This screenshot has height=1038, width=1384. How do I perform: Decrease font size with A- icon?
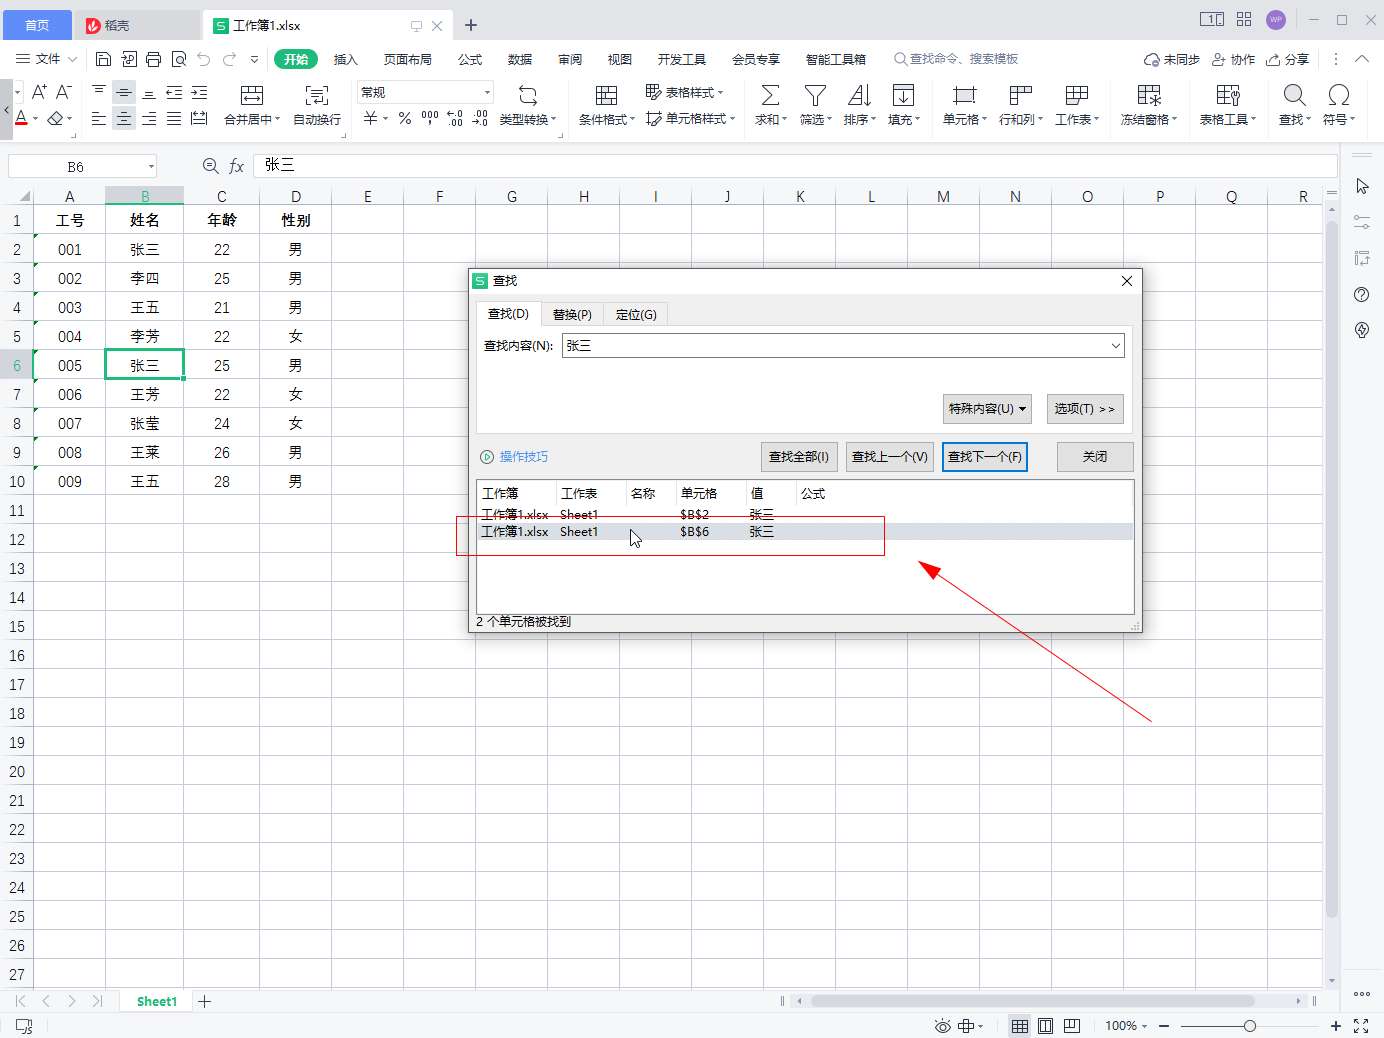click(x=63, y=92)
